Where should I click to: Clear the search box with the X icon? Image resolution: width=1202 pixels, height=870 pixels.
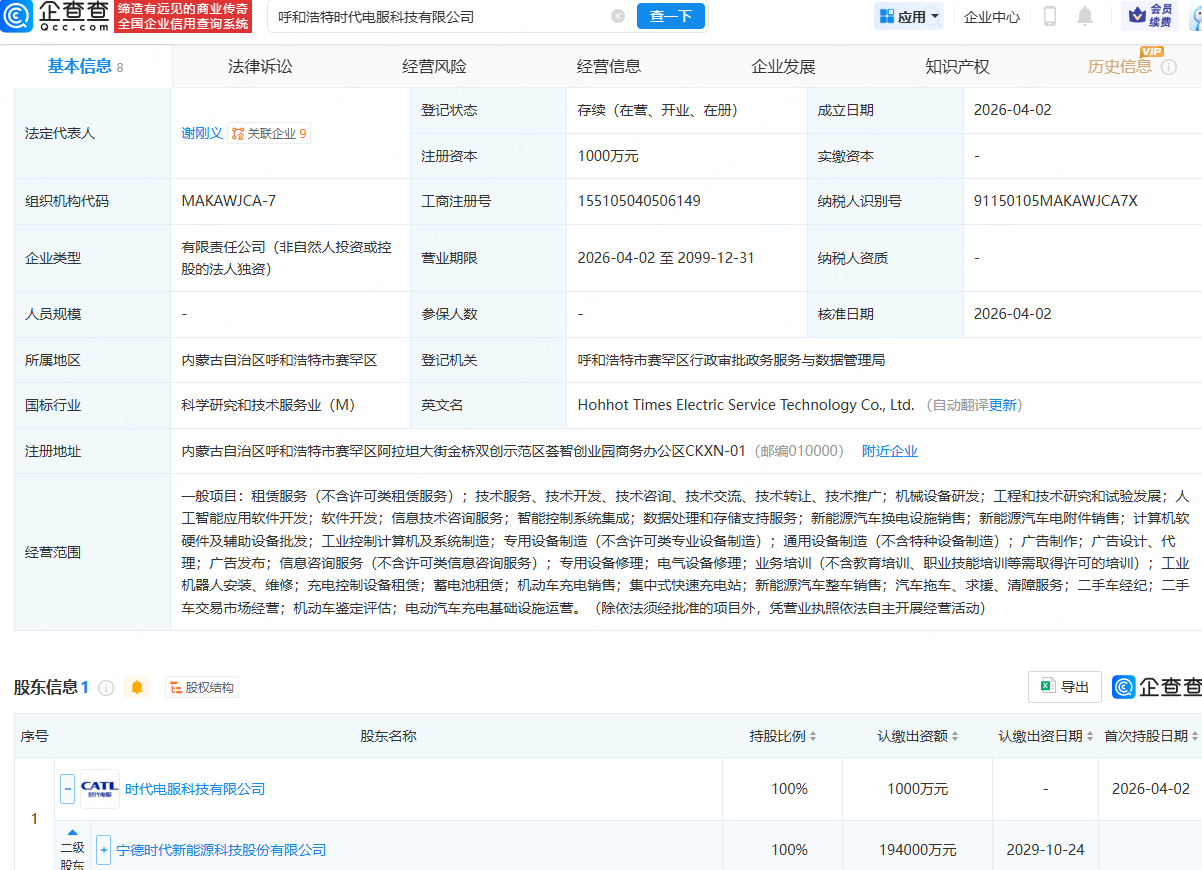(x=617, y=16)
